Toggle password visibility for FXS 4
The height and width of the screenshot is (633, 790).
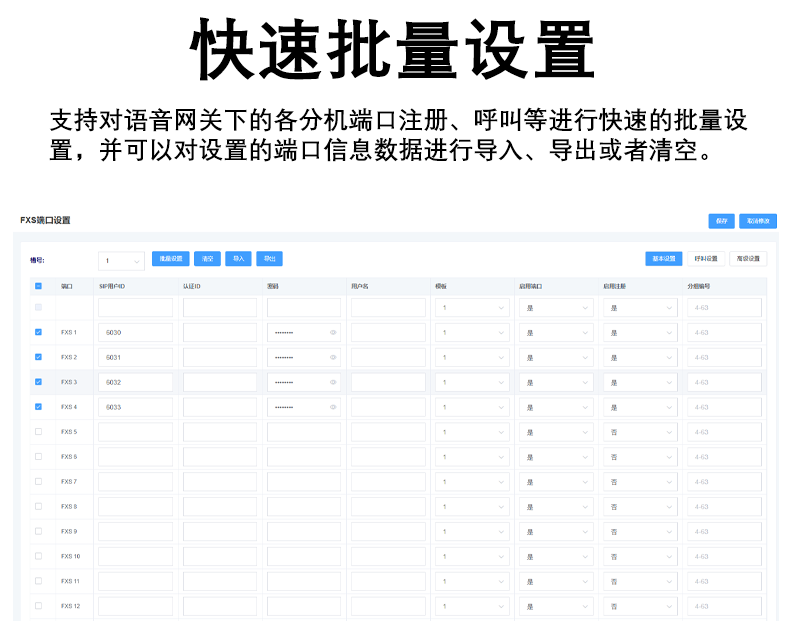[333, 407]
